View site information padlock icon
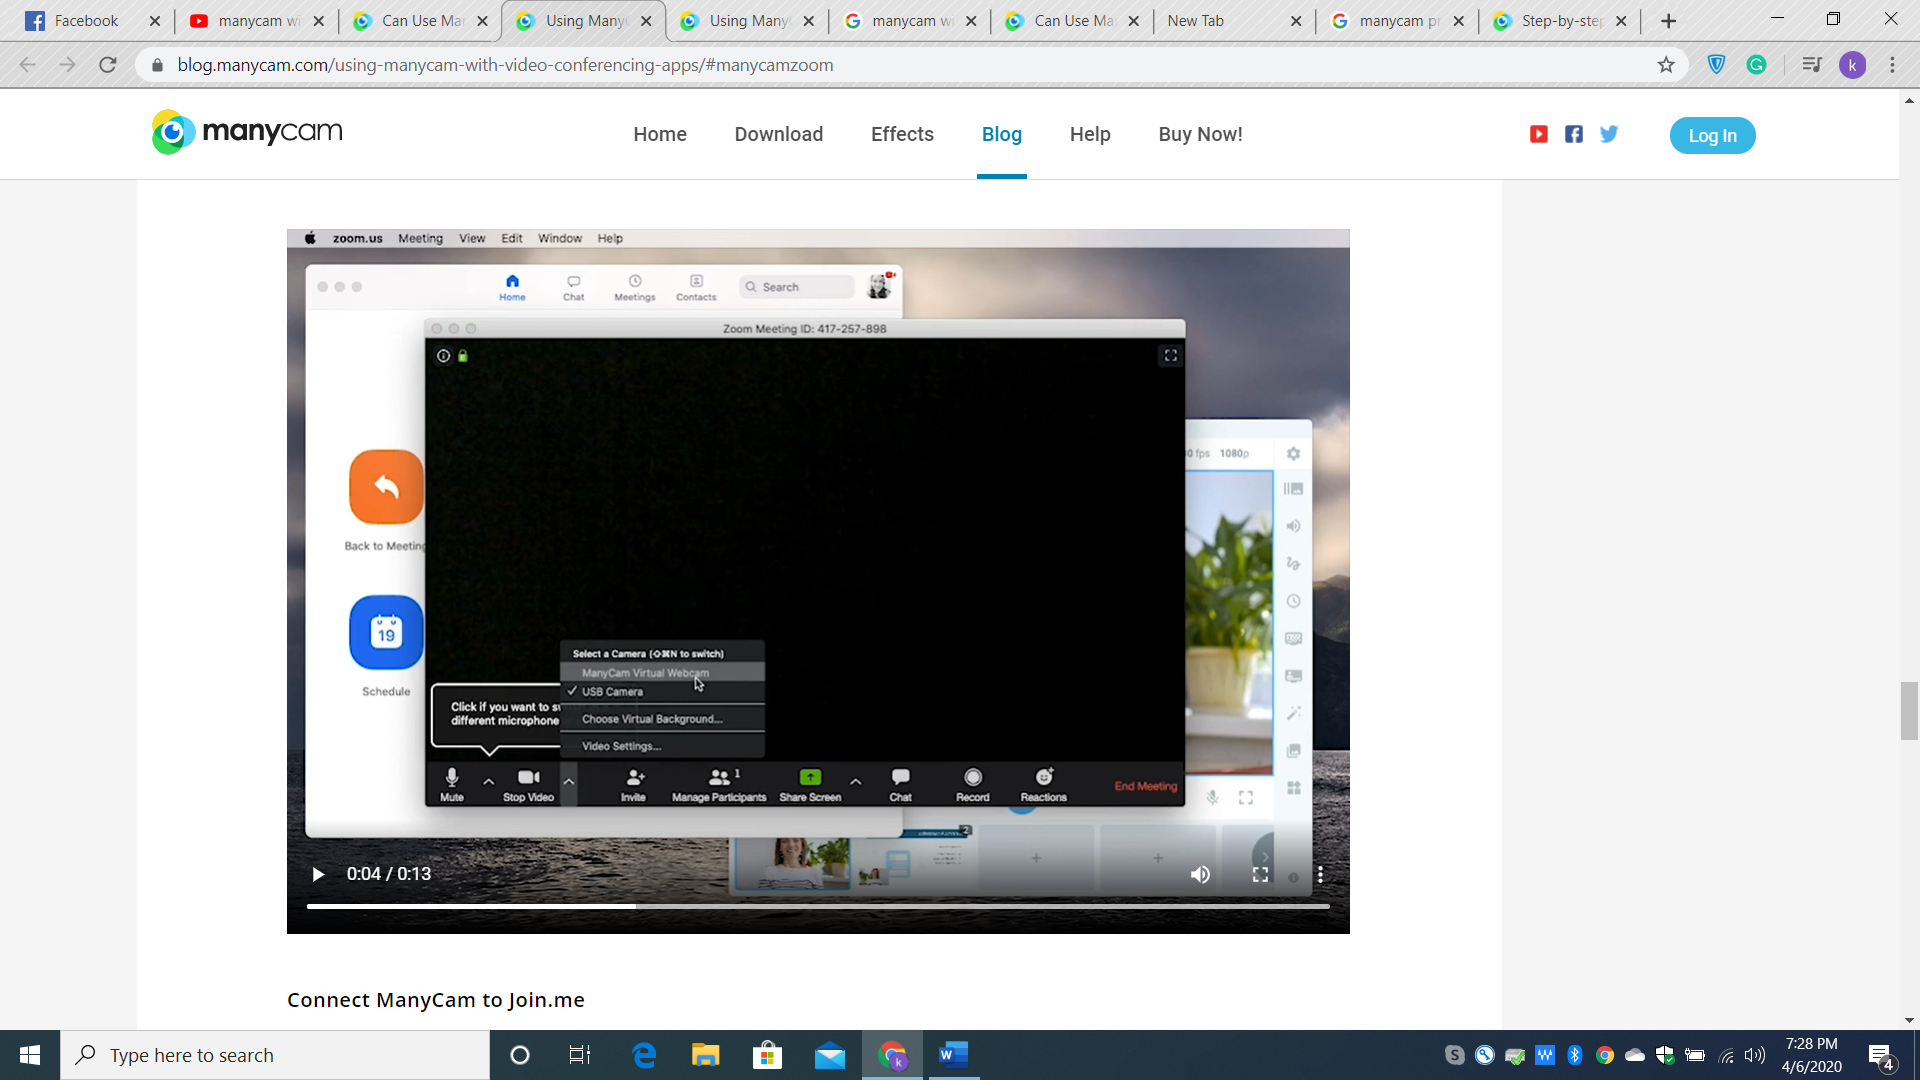Viewport: 1920px width, 1080px height. (157, 65)
